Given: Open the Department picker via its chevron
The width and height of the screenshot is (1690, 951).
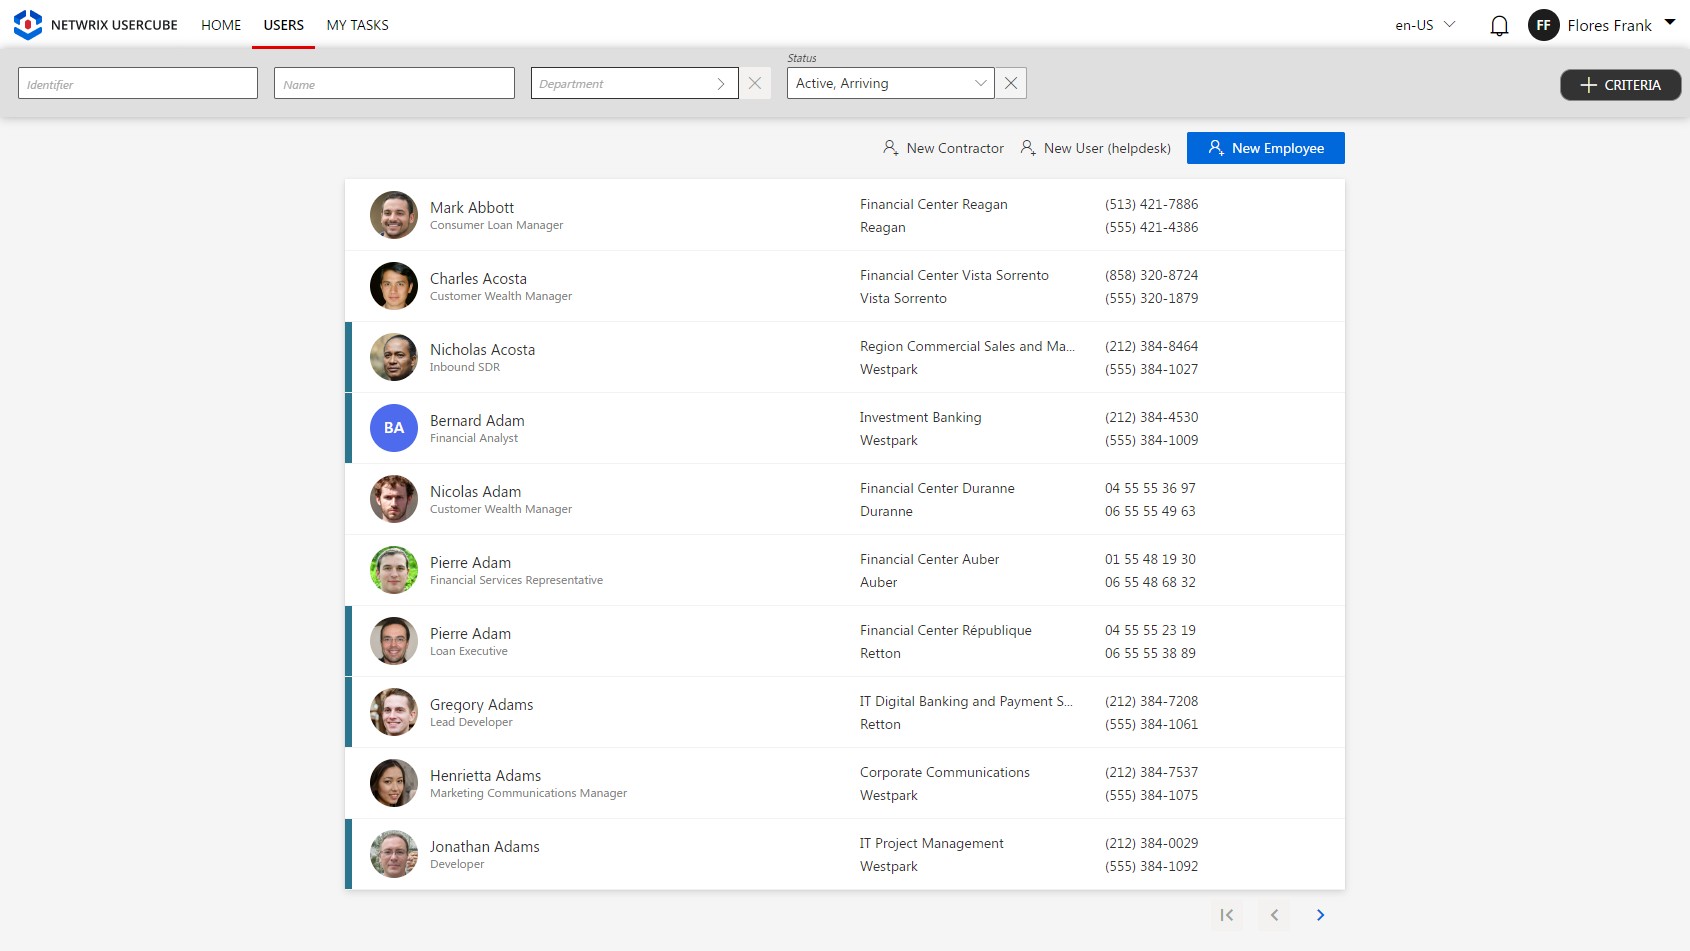Looking at the screenshot, I should [720, 83].
